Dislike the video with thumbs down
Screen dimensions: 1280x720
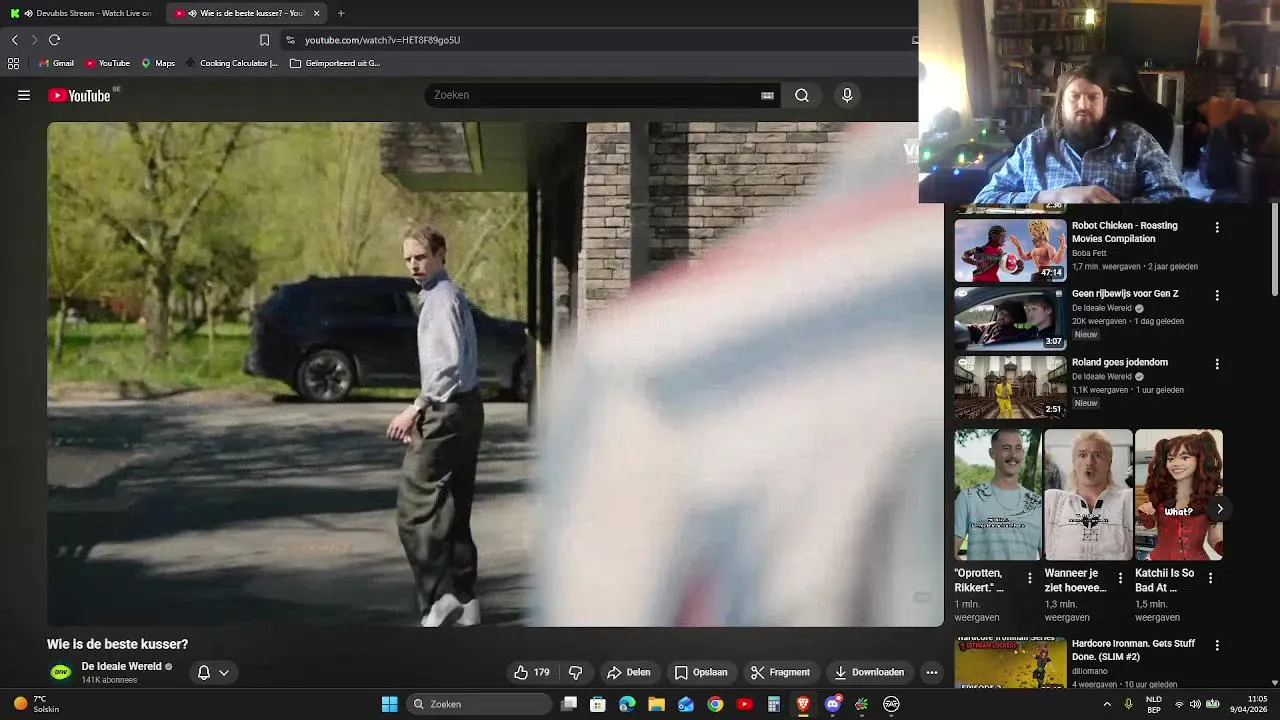click(575, 672)
